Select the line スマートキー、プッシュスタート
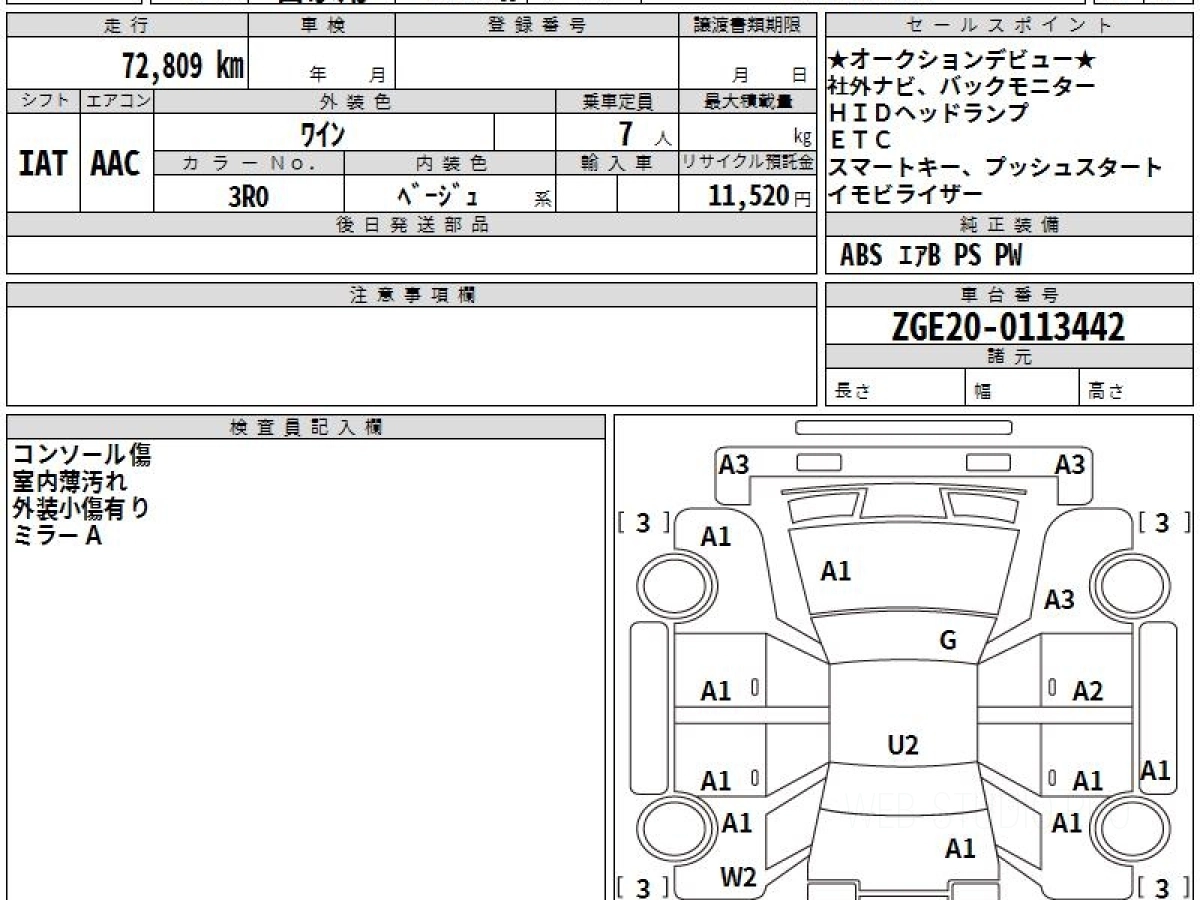This screenshot has width=1200, height=900. [996, 167]
